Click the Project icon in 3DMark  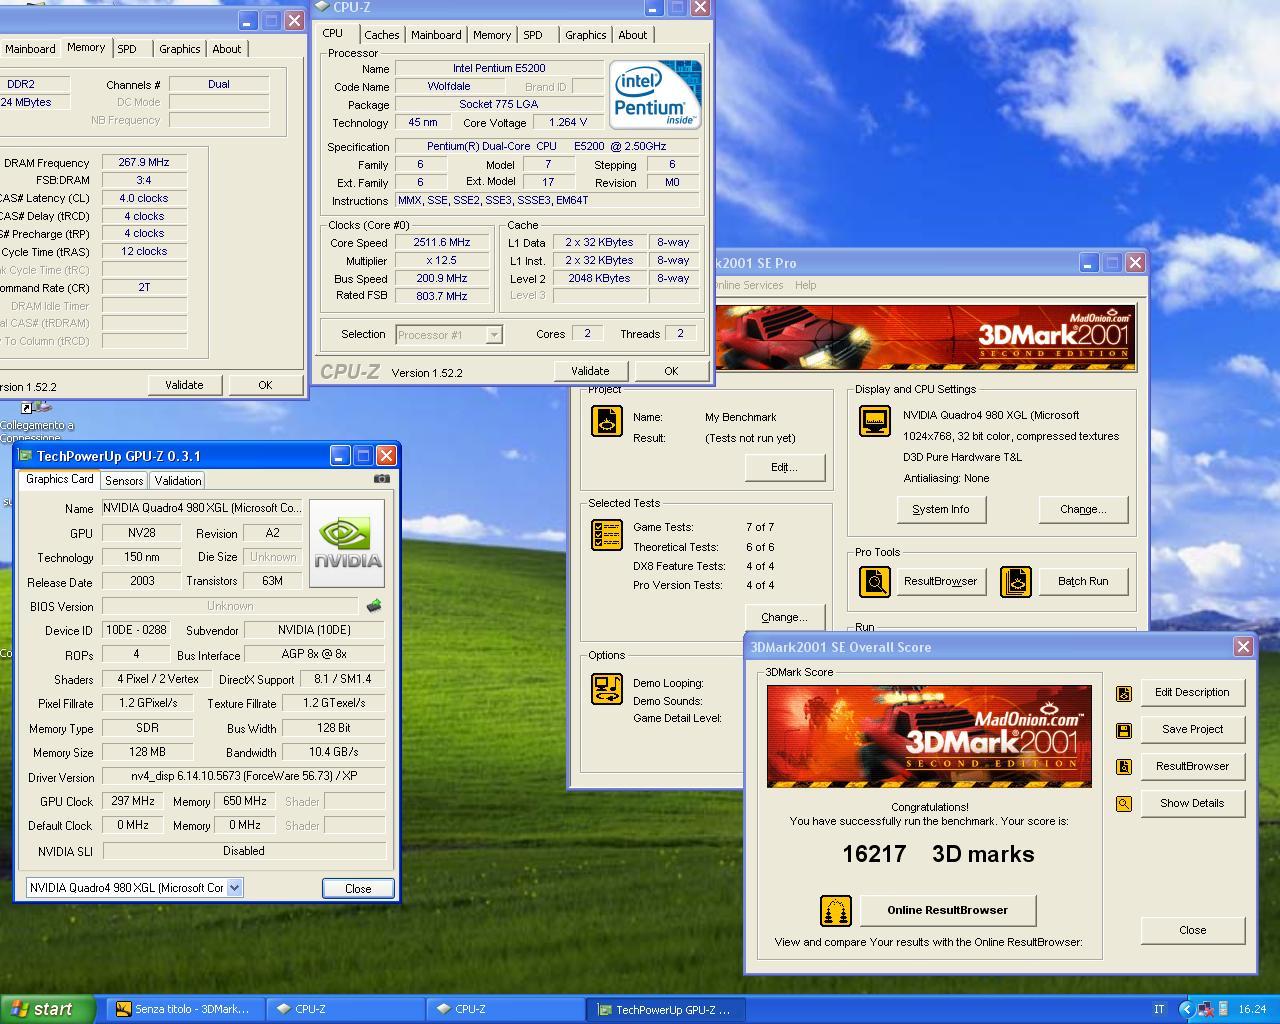607,421
